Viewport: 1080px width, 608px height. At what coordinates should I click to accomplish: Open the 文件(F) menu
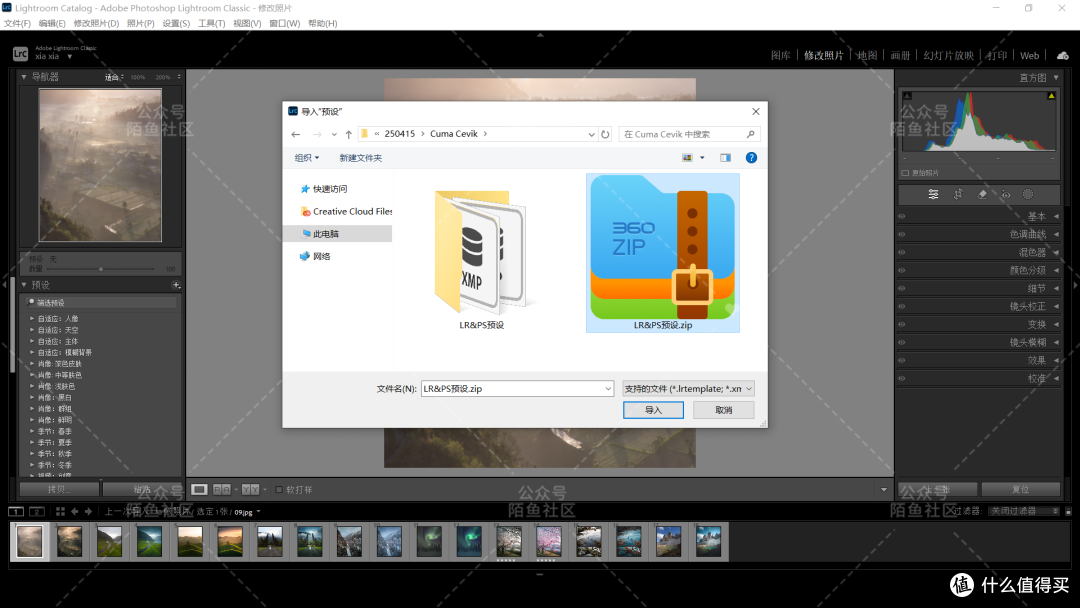point(17,23)
